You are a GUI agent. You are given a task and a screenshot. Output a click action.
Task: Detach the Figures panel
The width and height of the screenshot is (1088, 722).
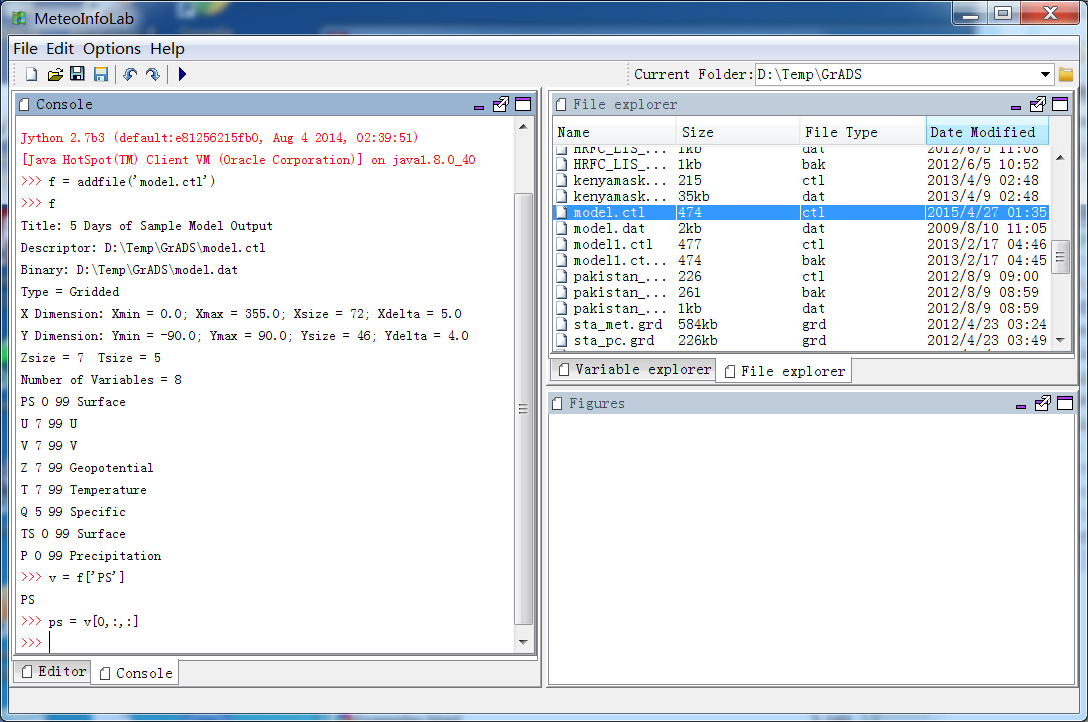point(1042,404)
